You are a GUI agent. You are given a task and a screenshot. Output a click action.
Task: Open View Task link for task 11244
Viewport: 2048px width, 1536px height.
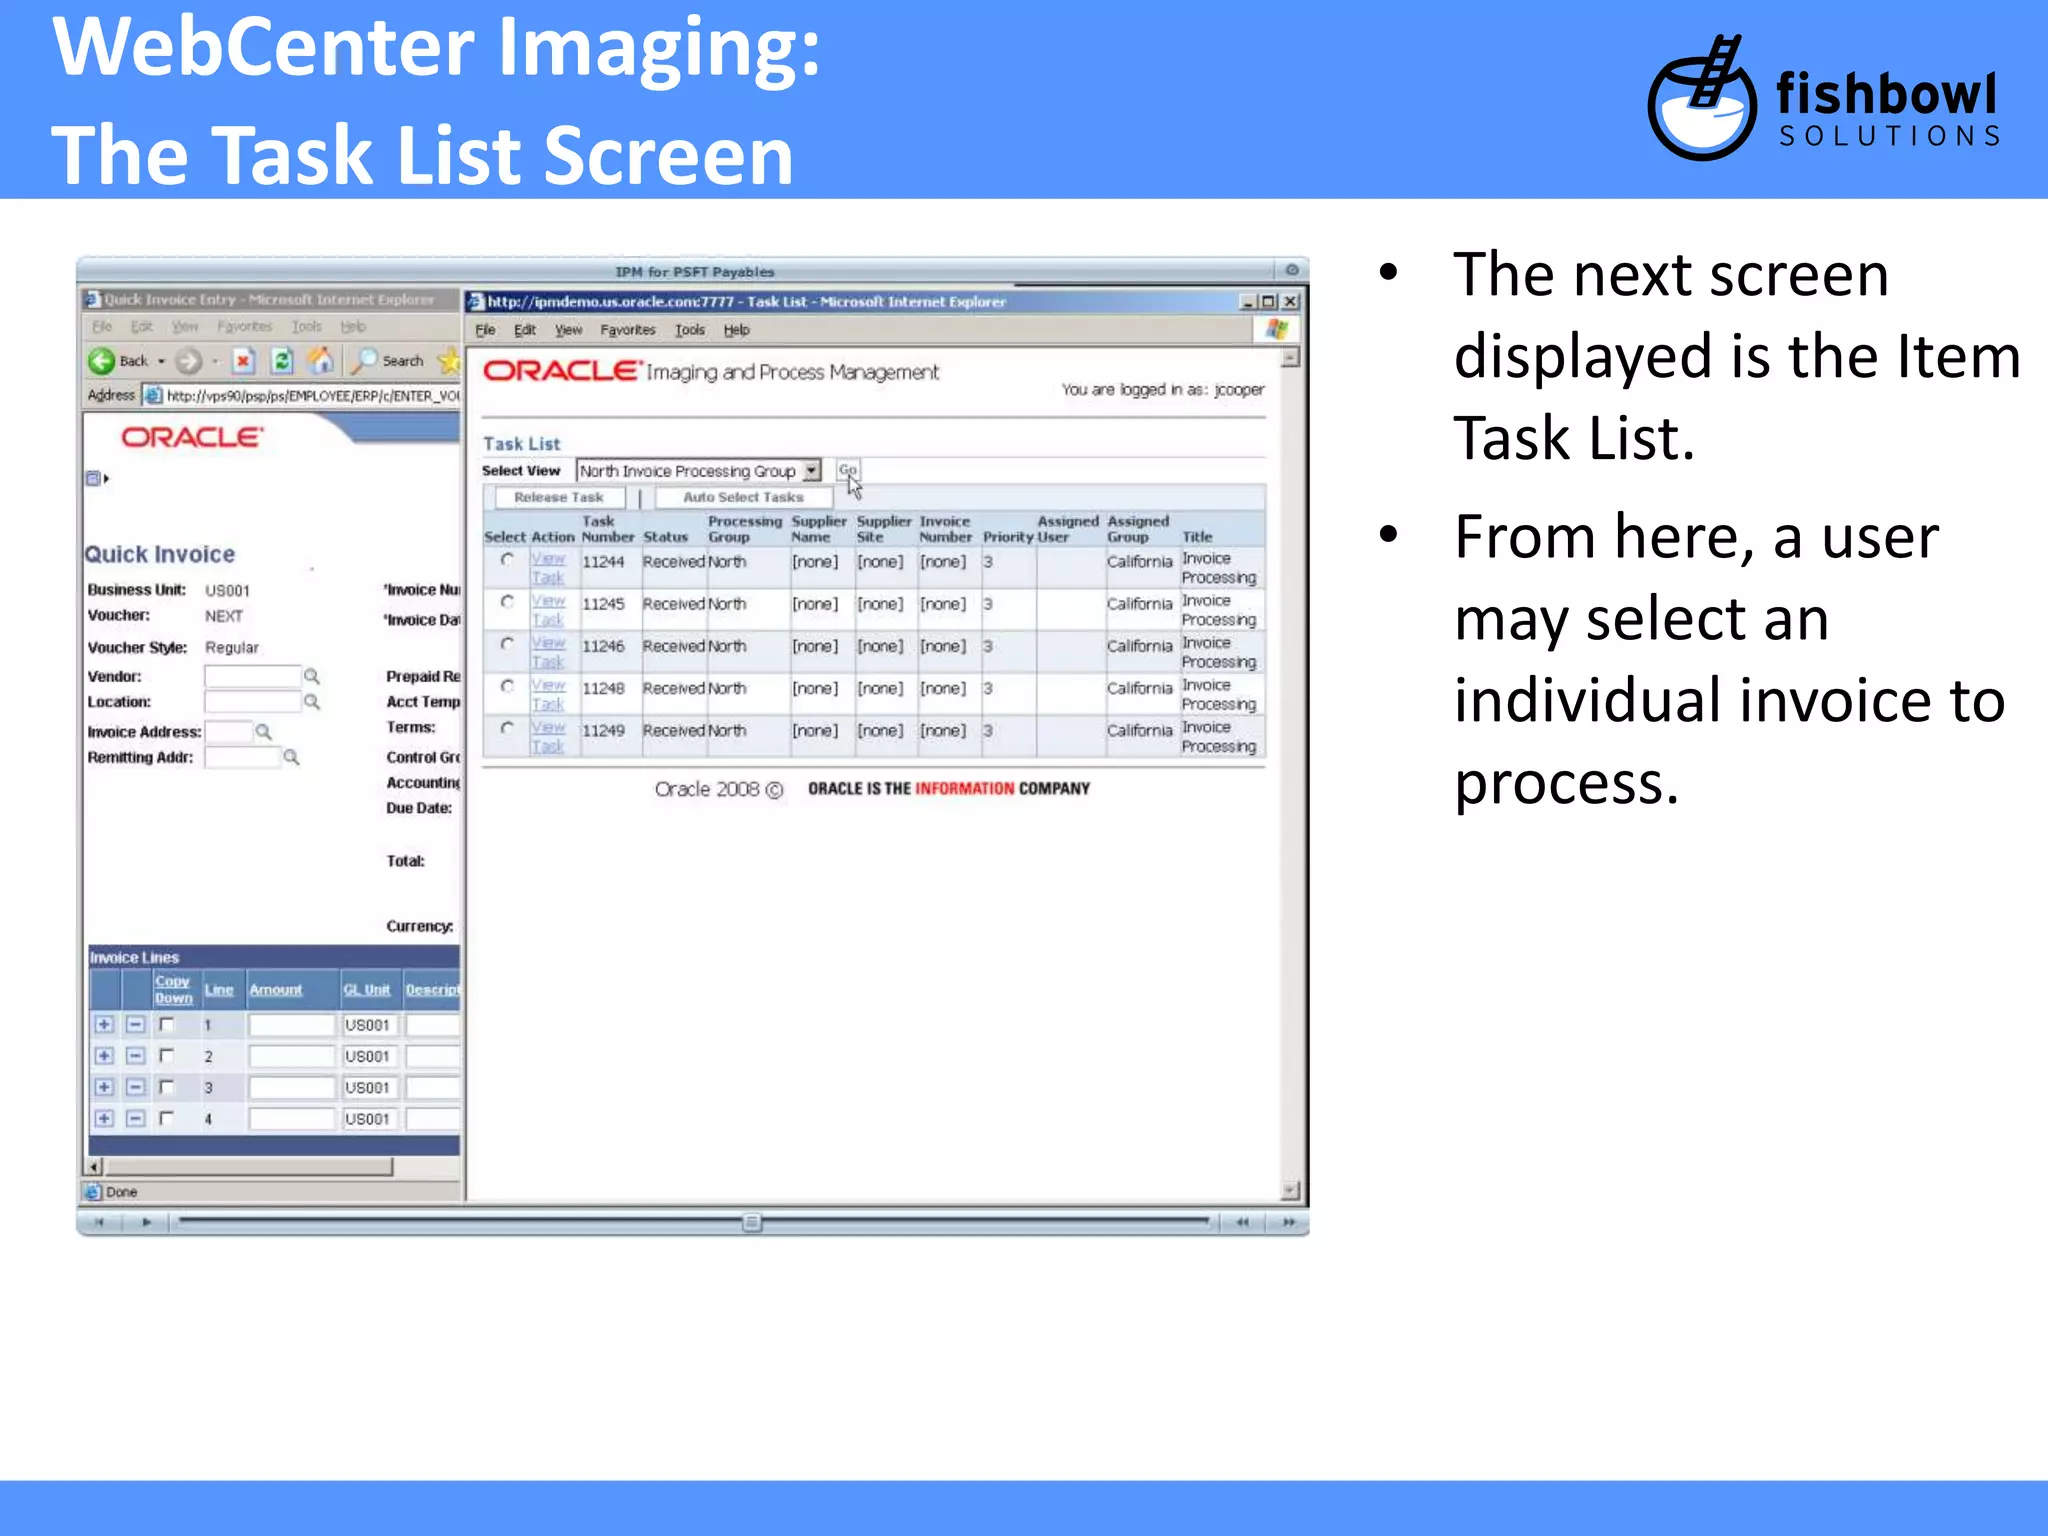point(548,568)
